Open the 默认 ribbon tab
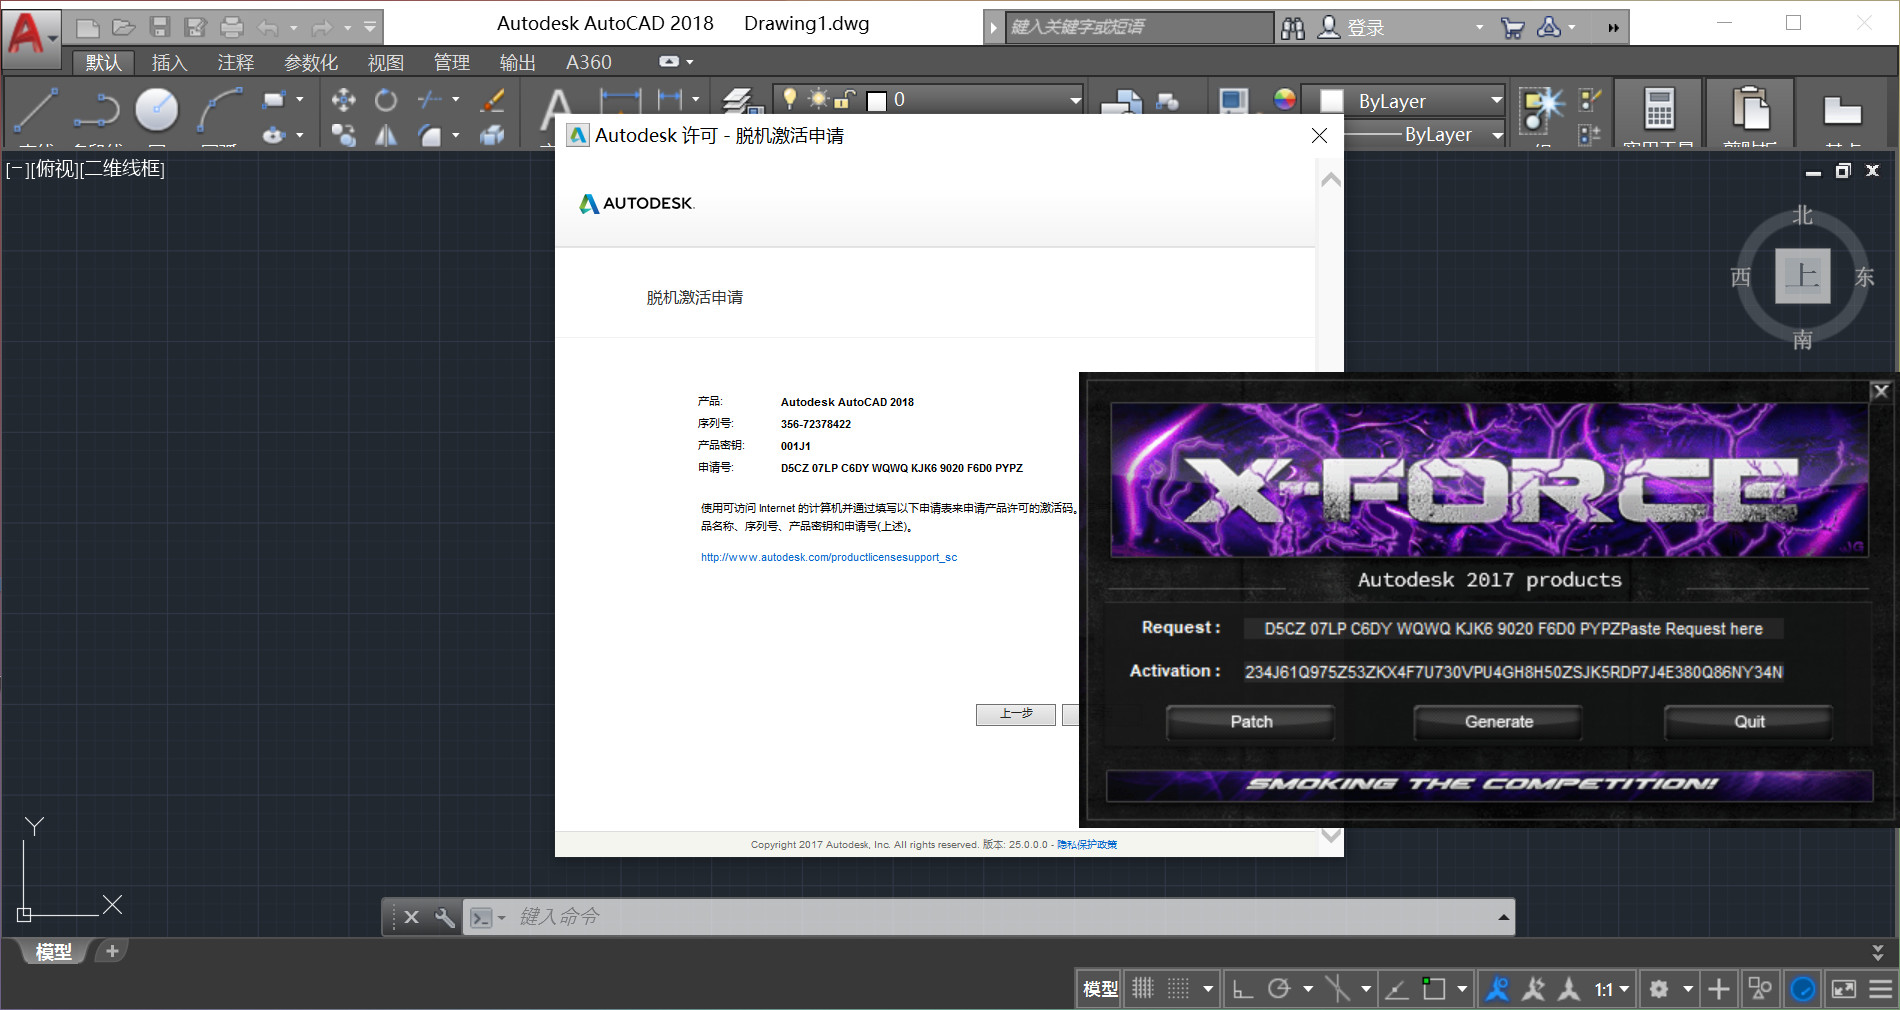This screenshot has width=1900, height=1010. pos(103,62)
